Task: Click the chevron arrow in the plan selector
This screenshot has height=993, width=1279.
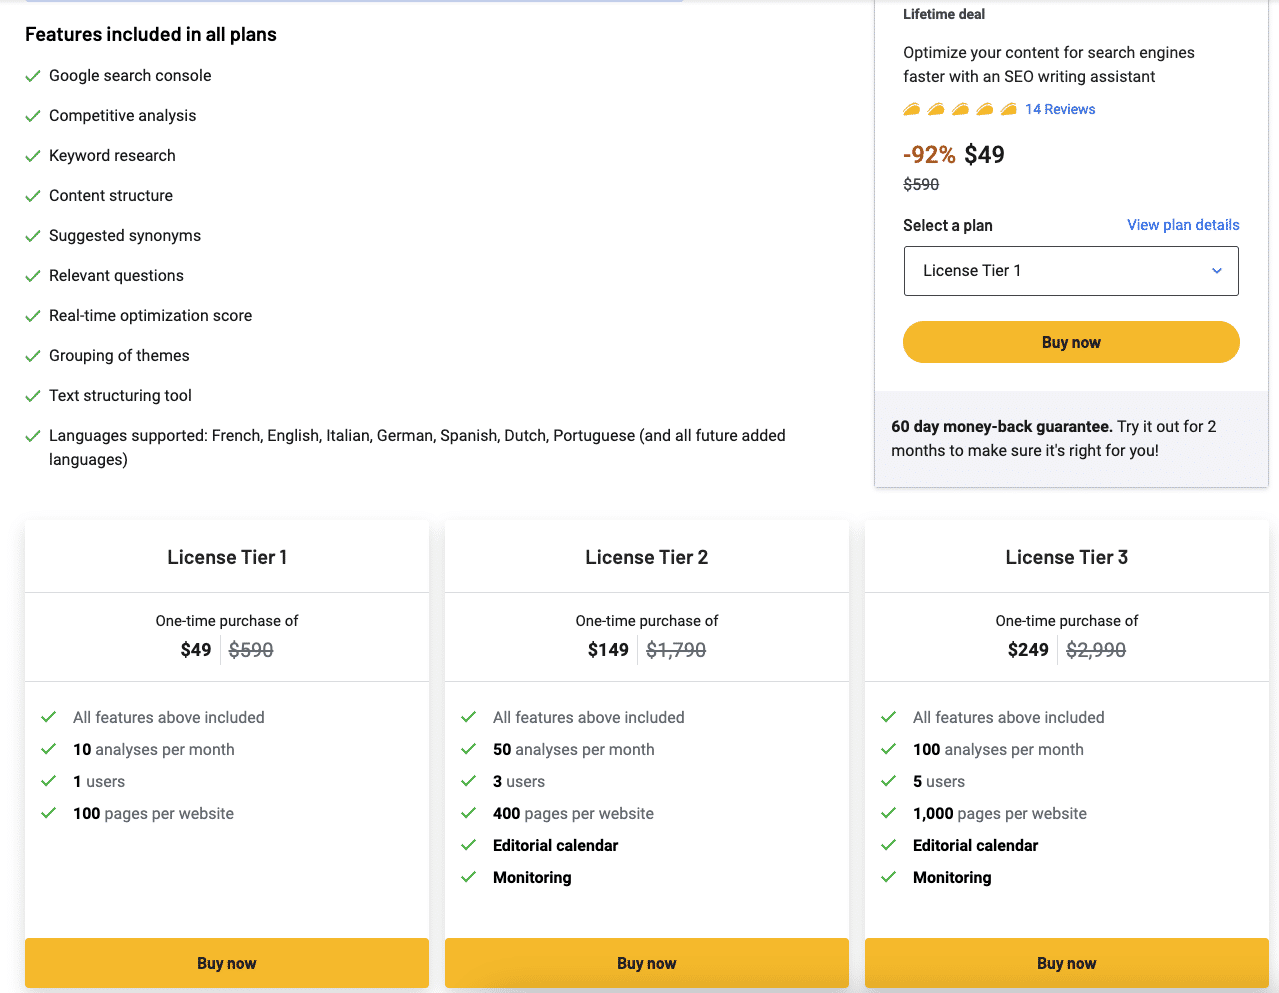Action: tap(1216, 271)
